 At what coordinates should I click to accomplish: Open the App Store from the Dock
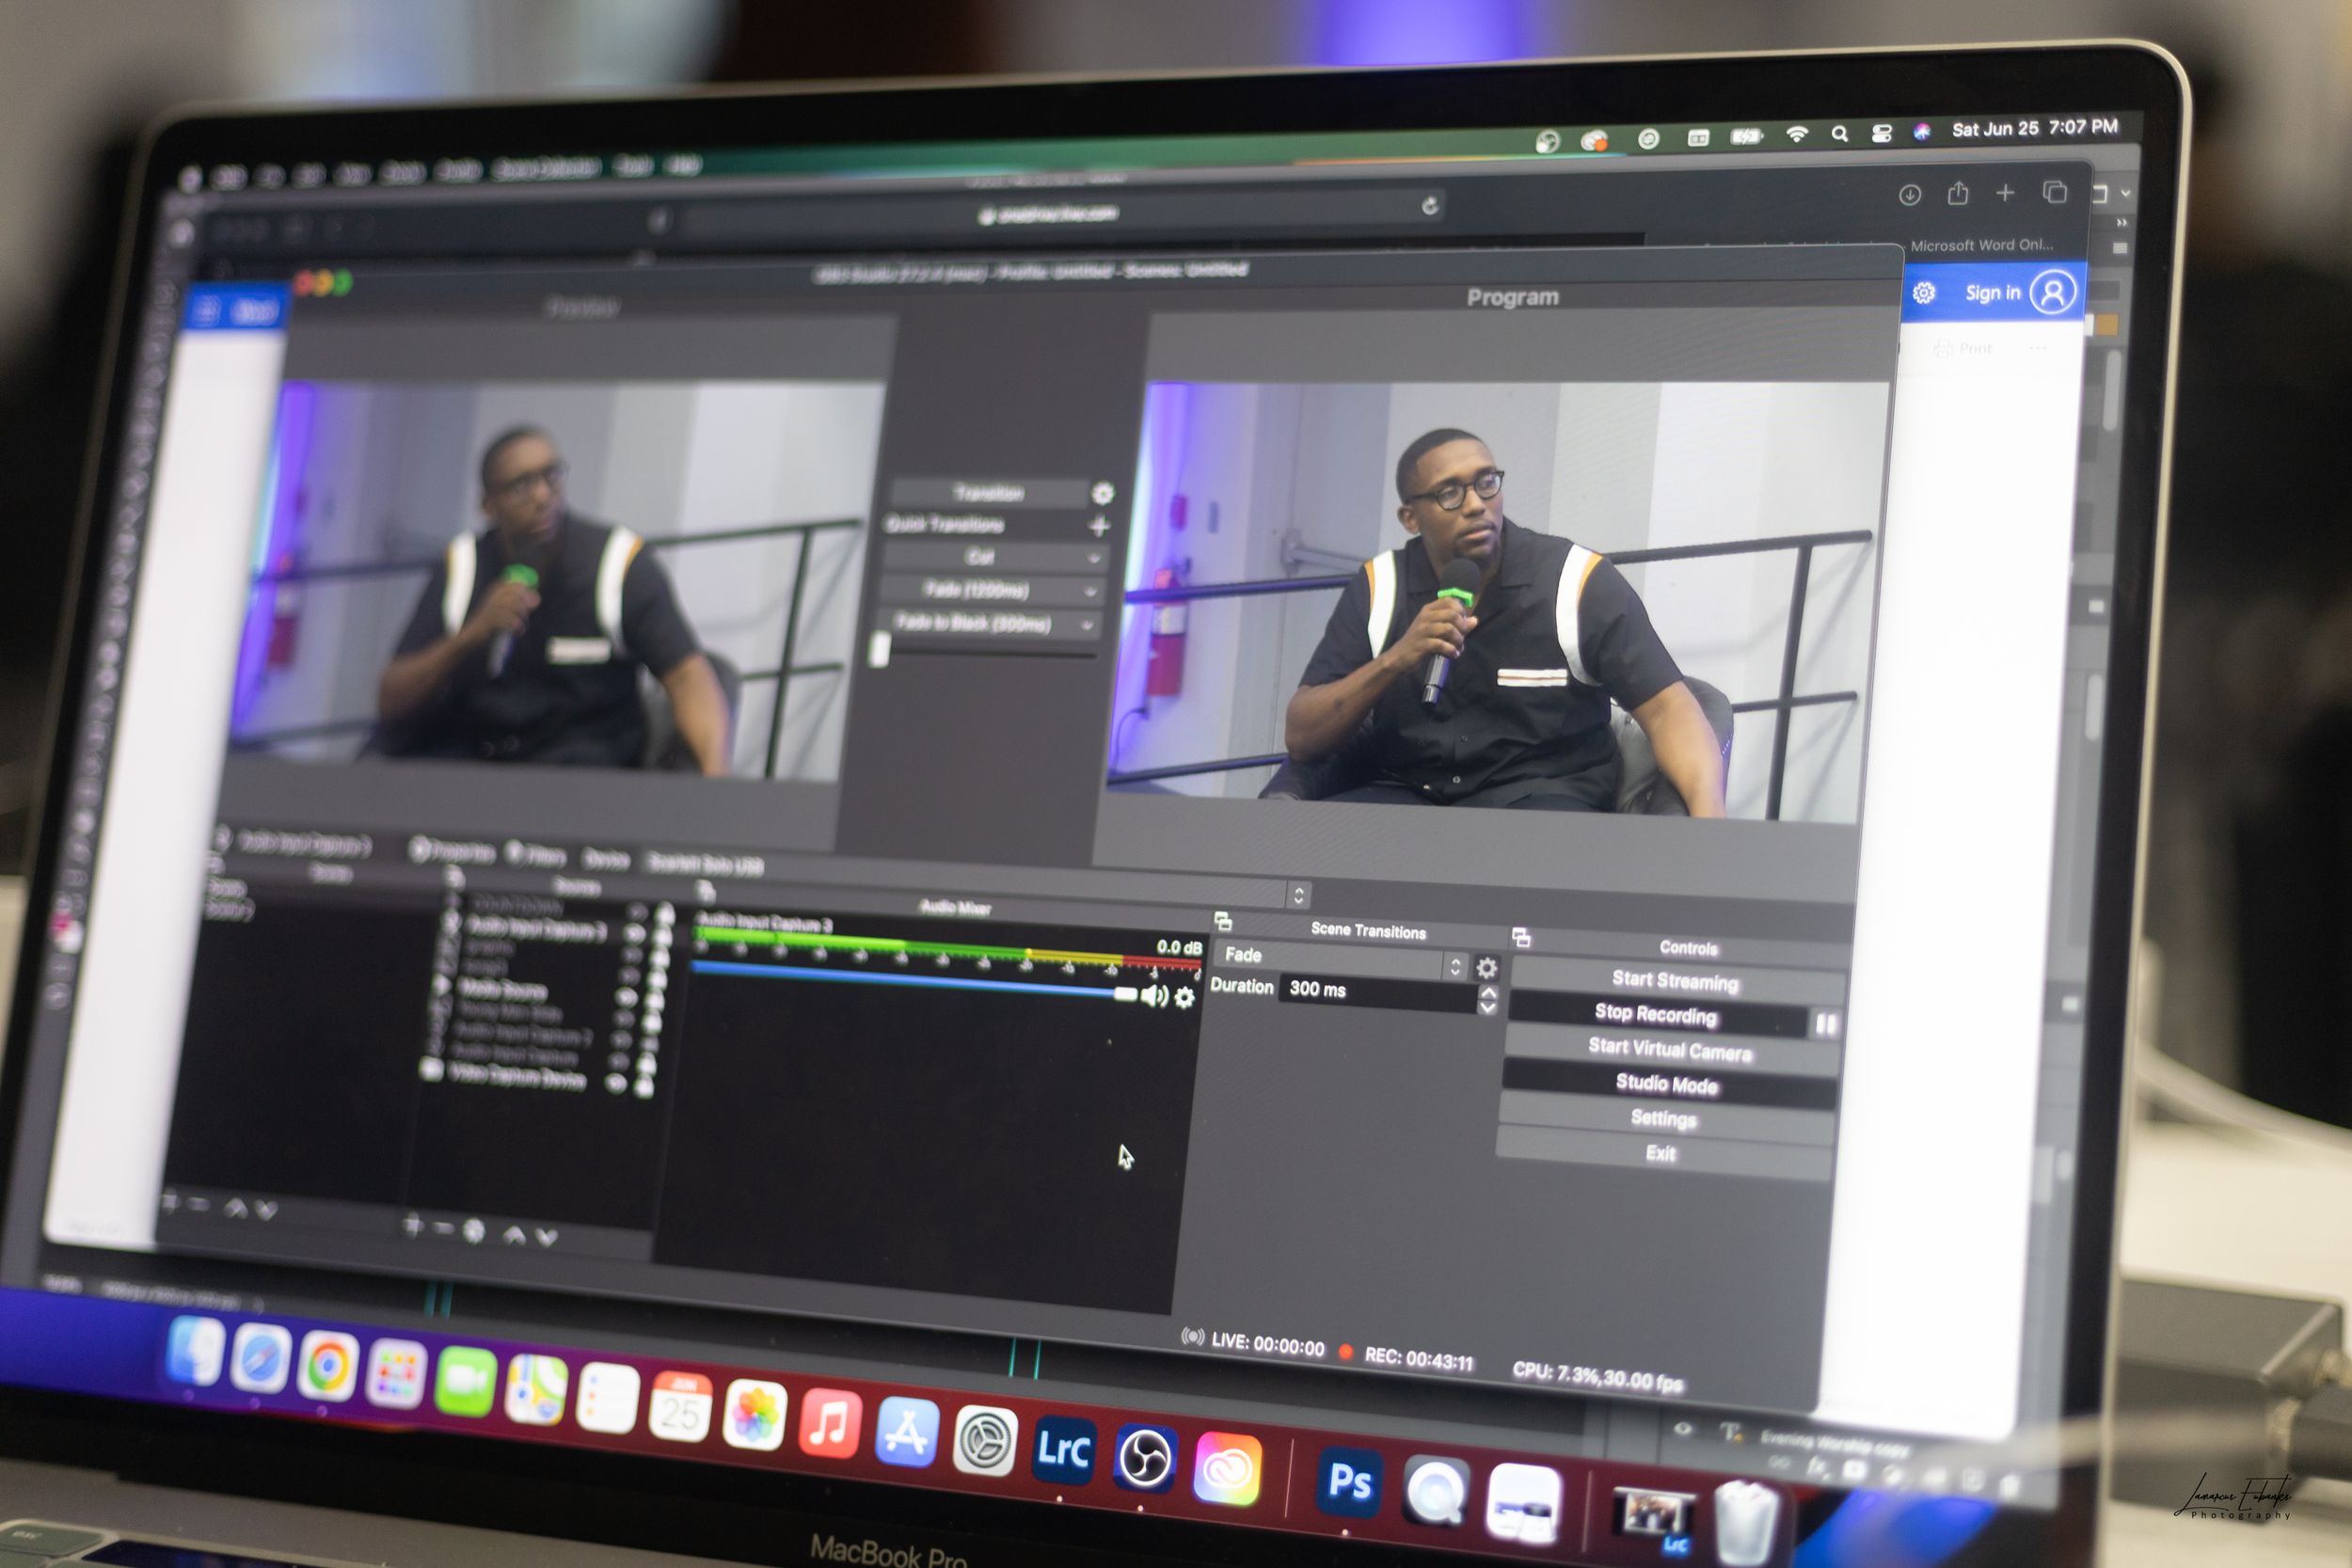coord(907,1431)
